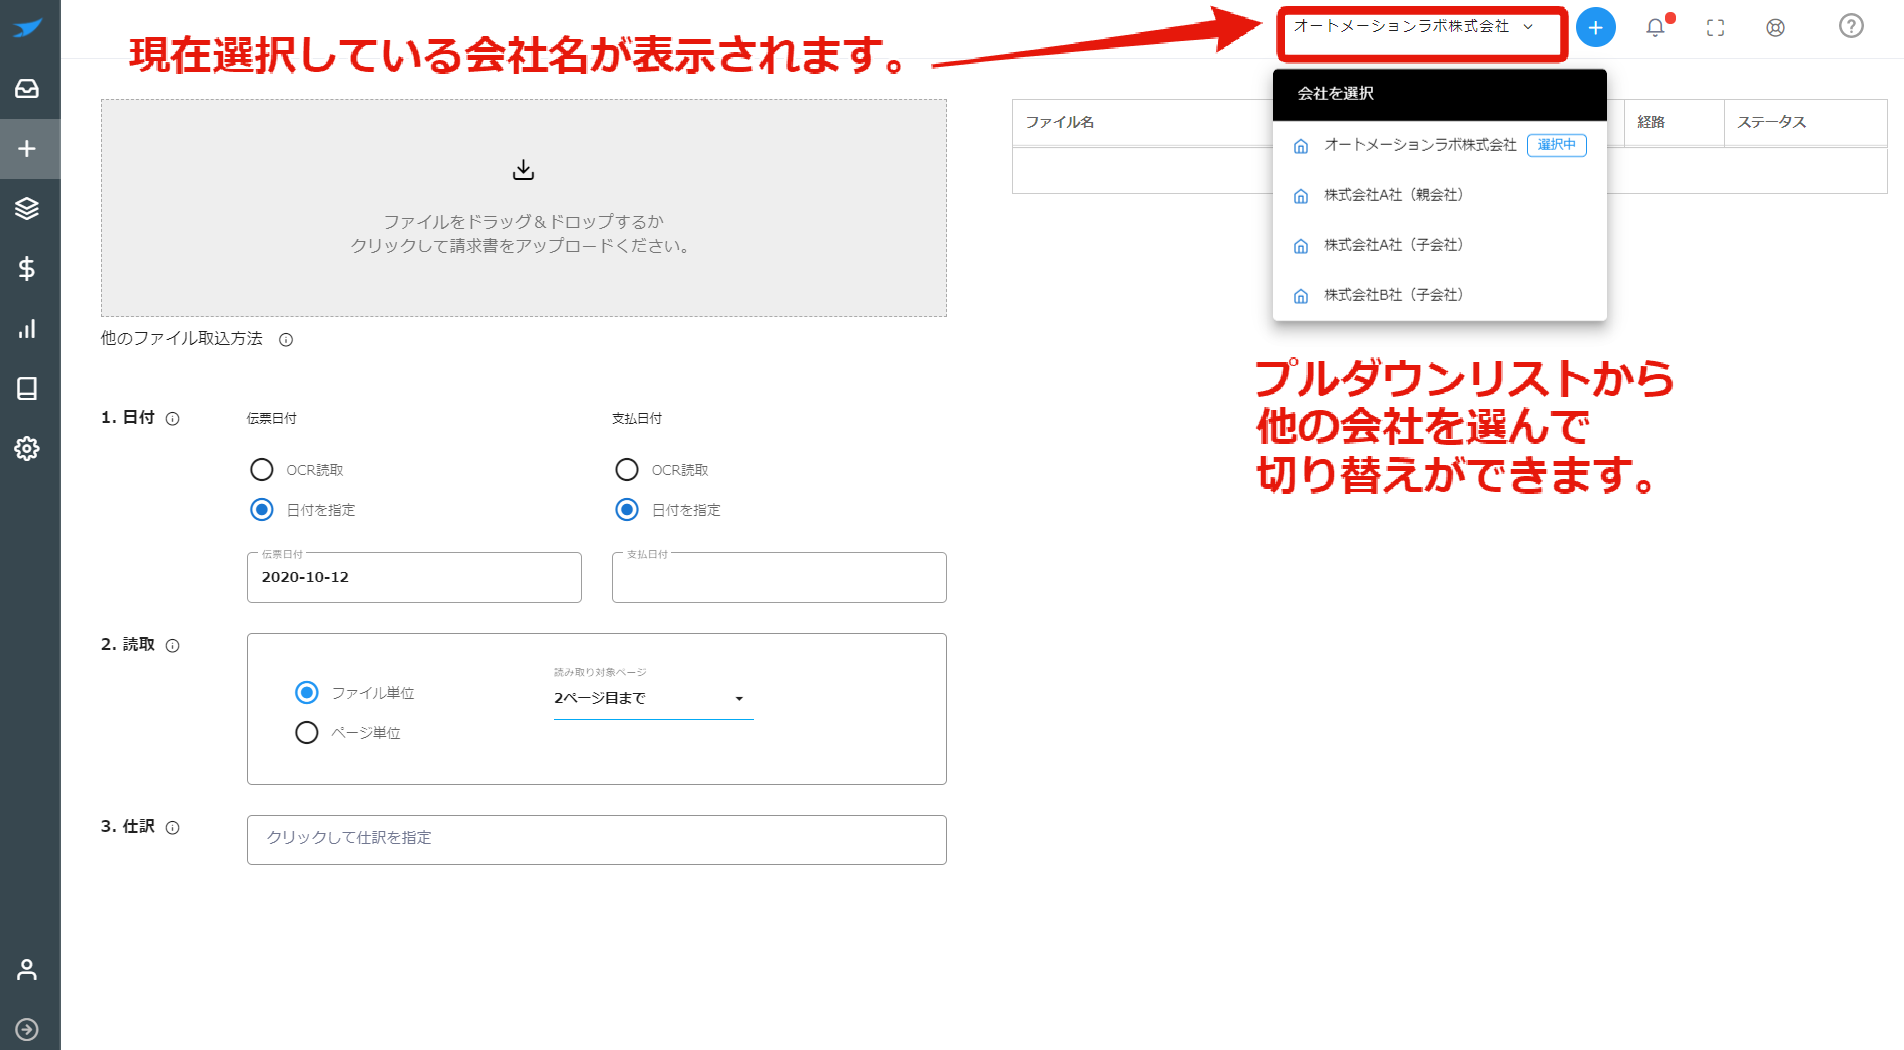
Task: Choose オートメーションラボ株式会社 in company list
Action: point(1439,145)
